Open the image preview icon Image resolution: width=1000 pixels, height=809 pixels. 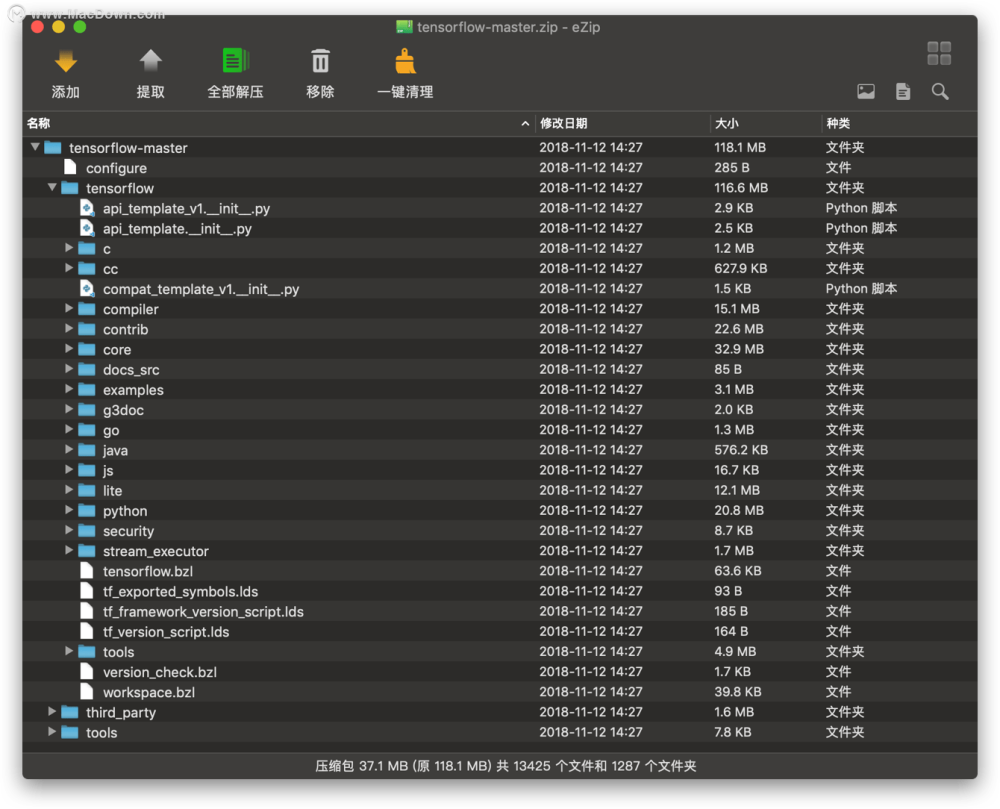[865, 92]
